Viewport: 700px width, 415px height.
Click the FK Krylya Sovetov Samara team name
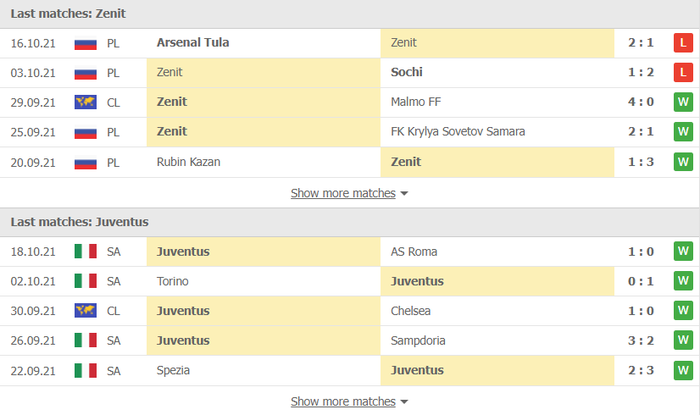point(458,132)
